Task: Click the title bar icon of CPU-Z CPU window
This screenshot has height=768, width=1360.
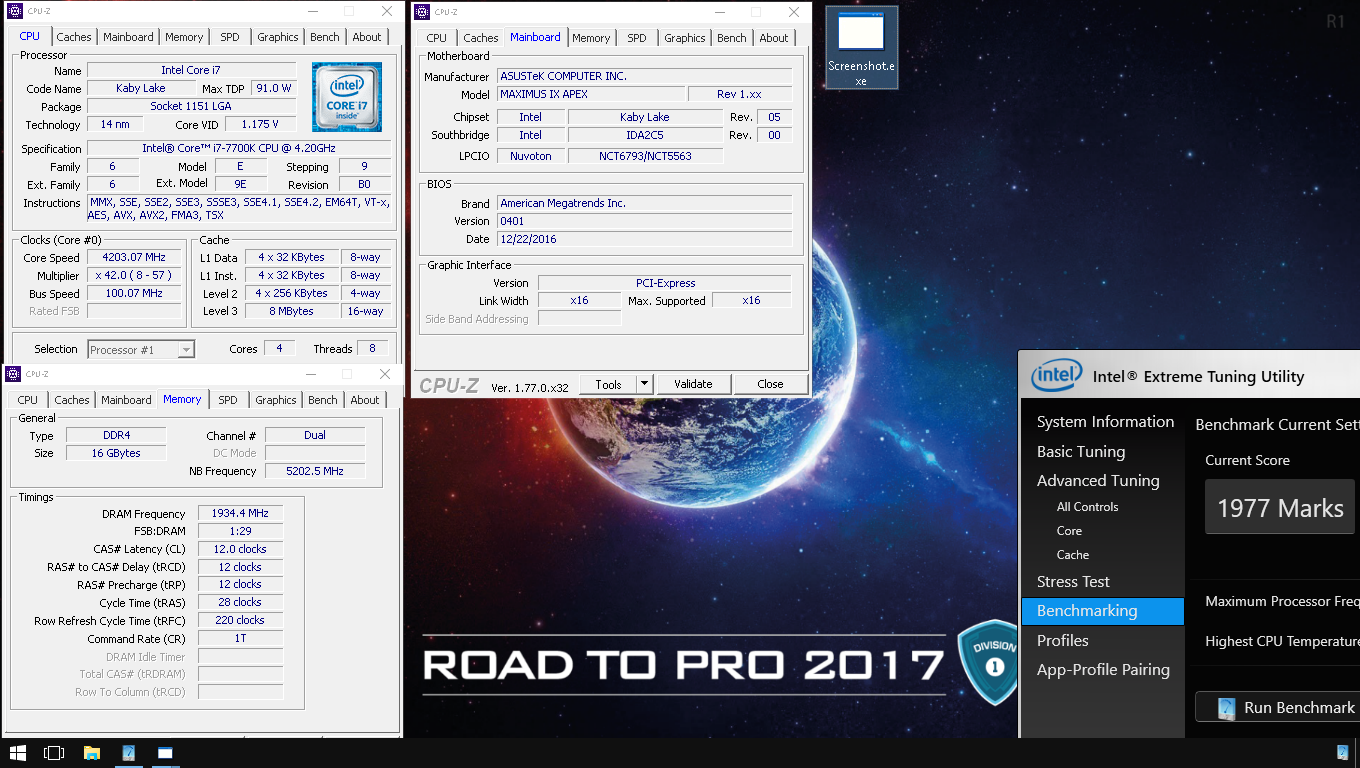Action: point(13,12)
